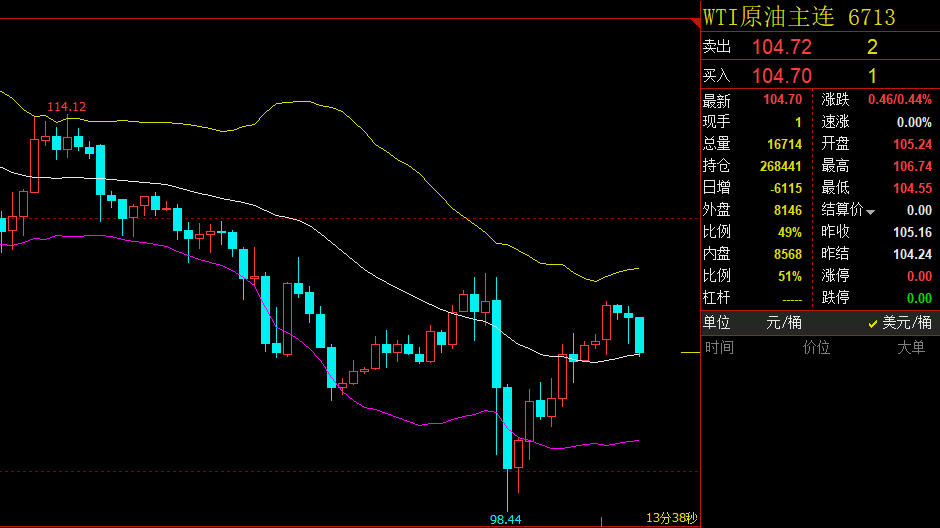Click the 持仓 value 268441
Image resolution: width=940 pixels, height=528 pixels.
click(x=781, y=166)
